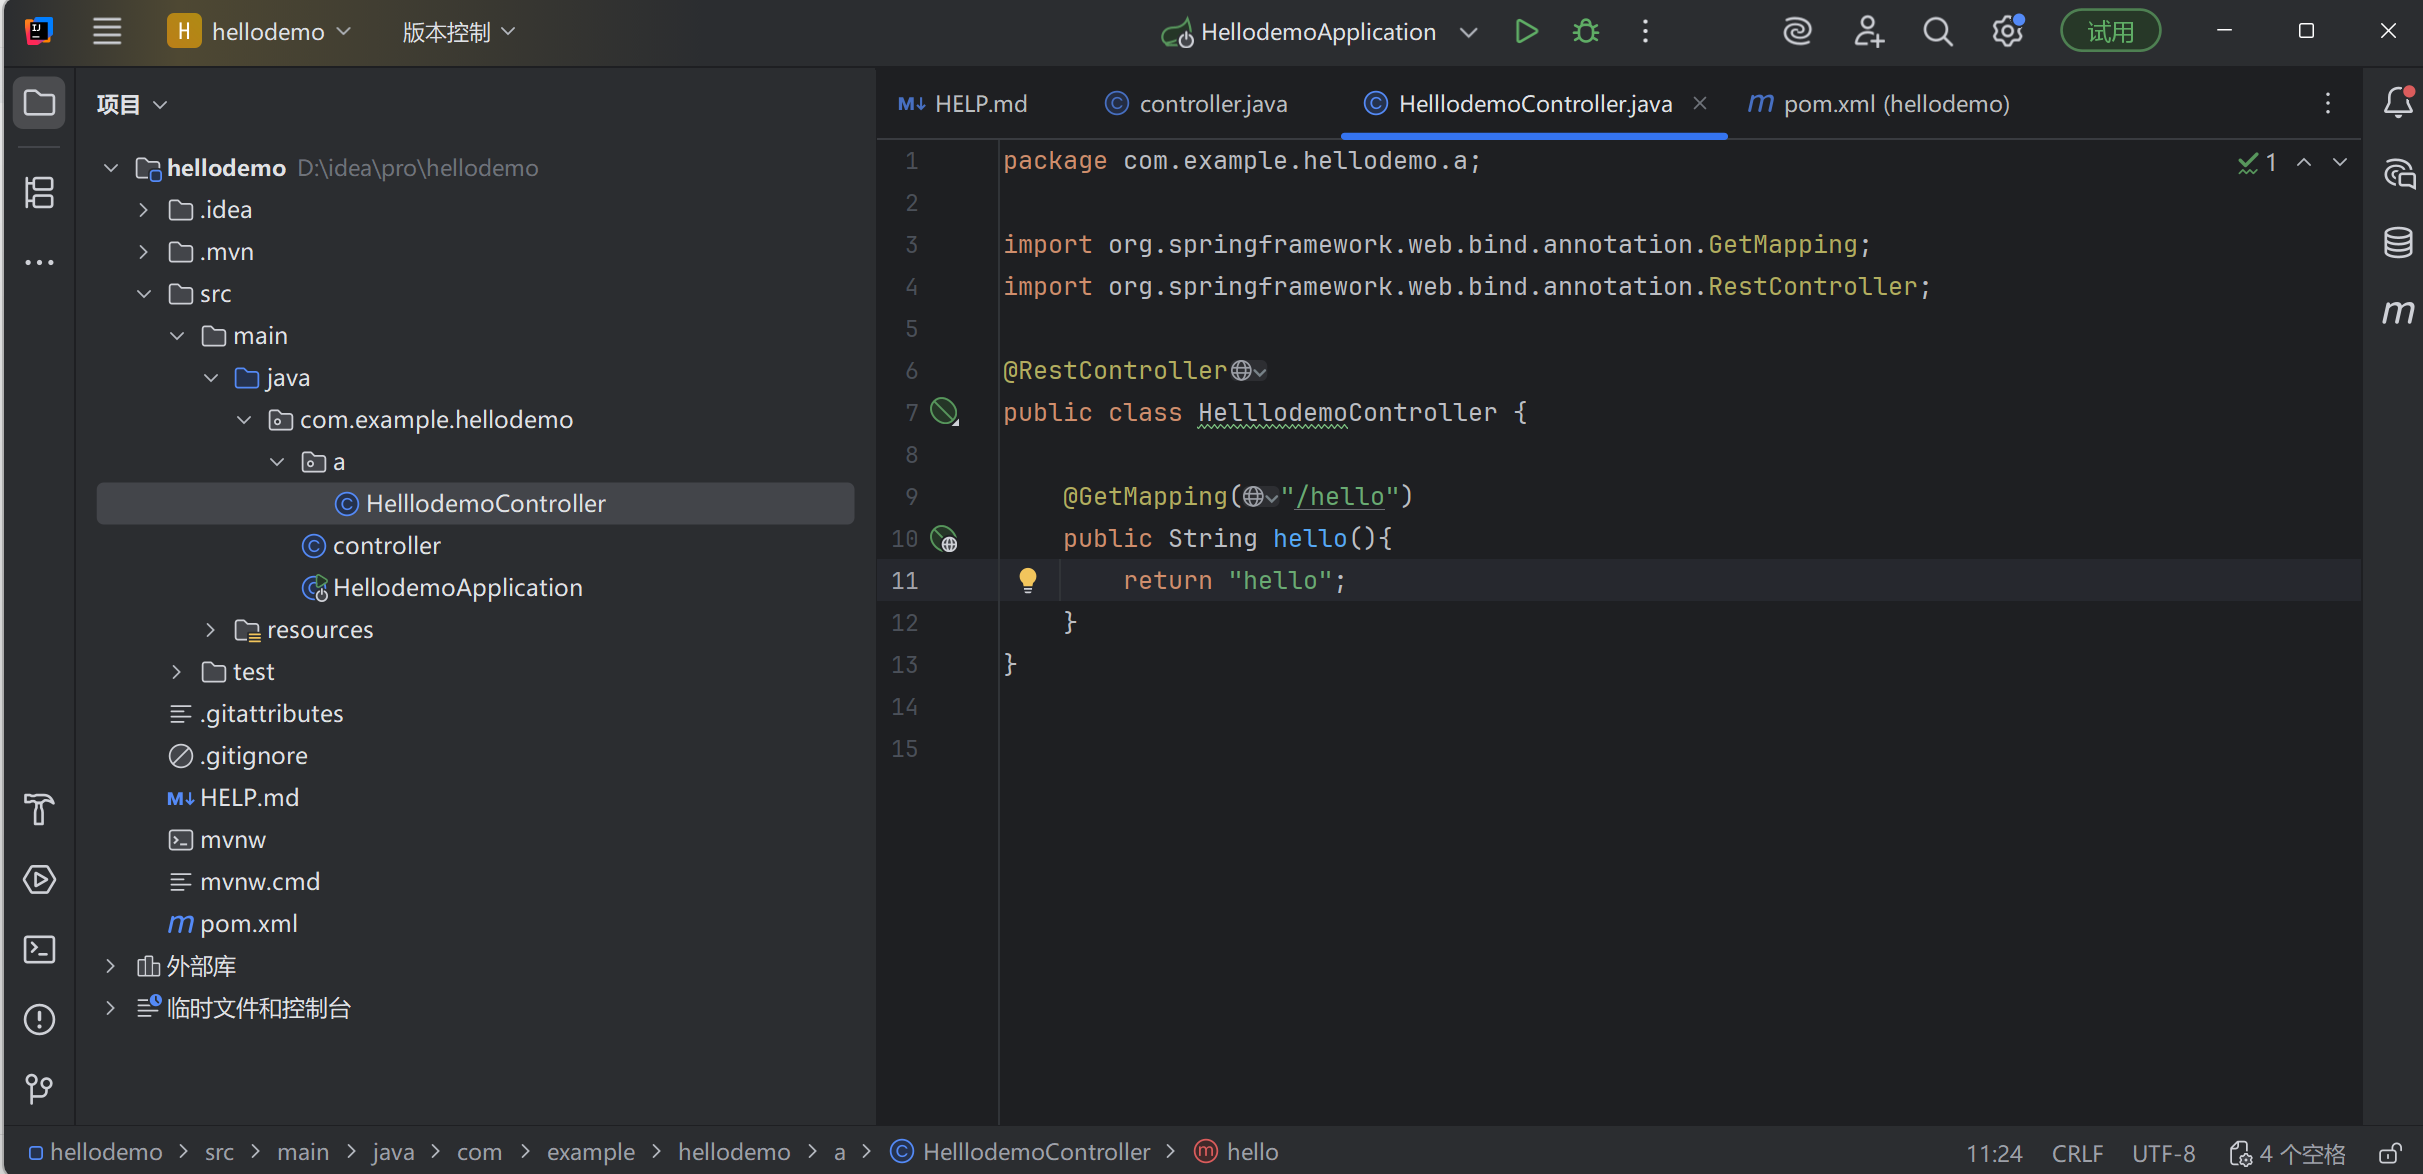Viewport: 2423px width, 1174px height.
Task: Open the main hamburger menu
Action: [107, 32]
